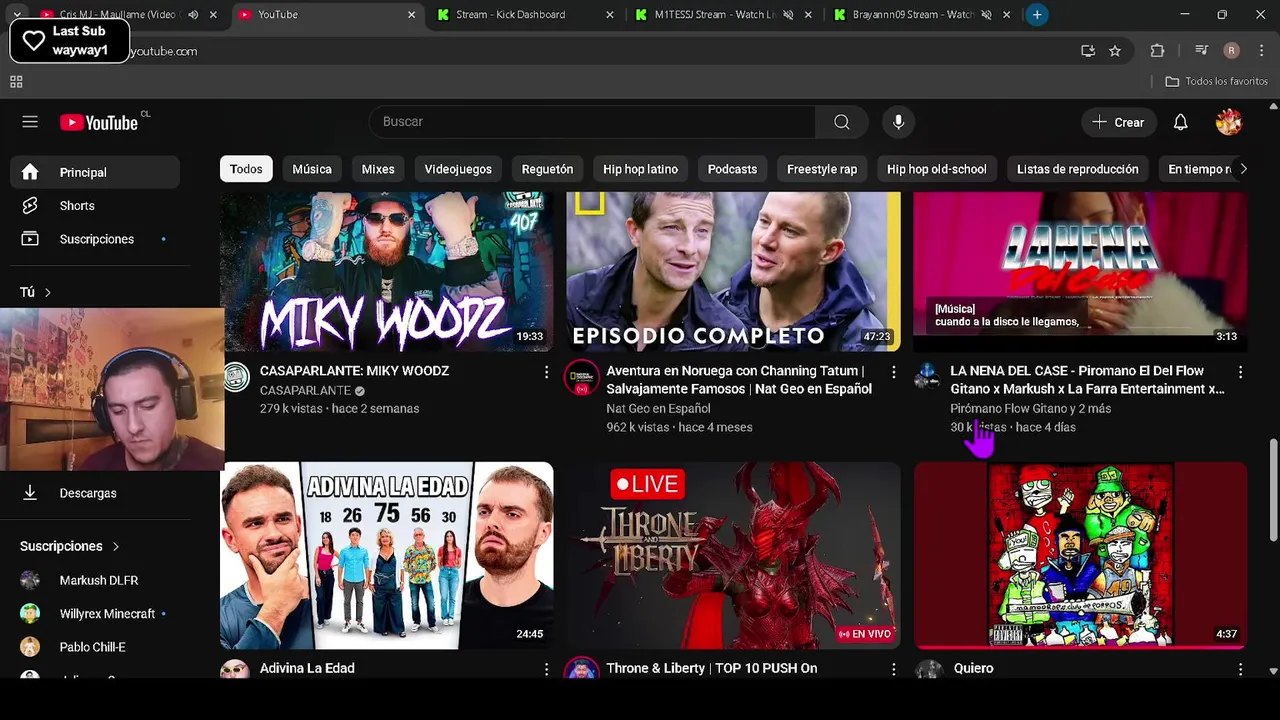Open the Adivina La Edad thumbnail
Viewport: 1280px width, 720px height.
pyautogui.click(x=386, y=555)
